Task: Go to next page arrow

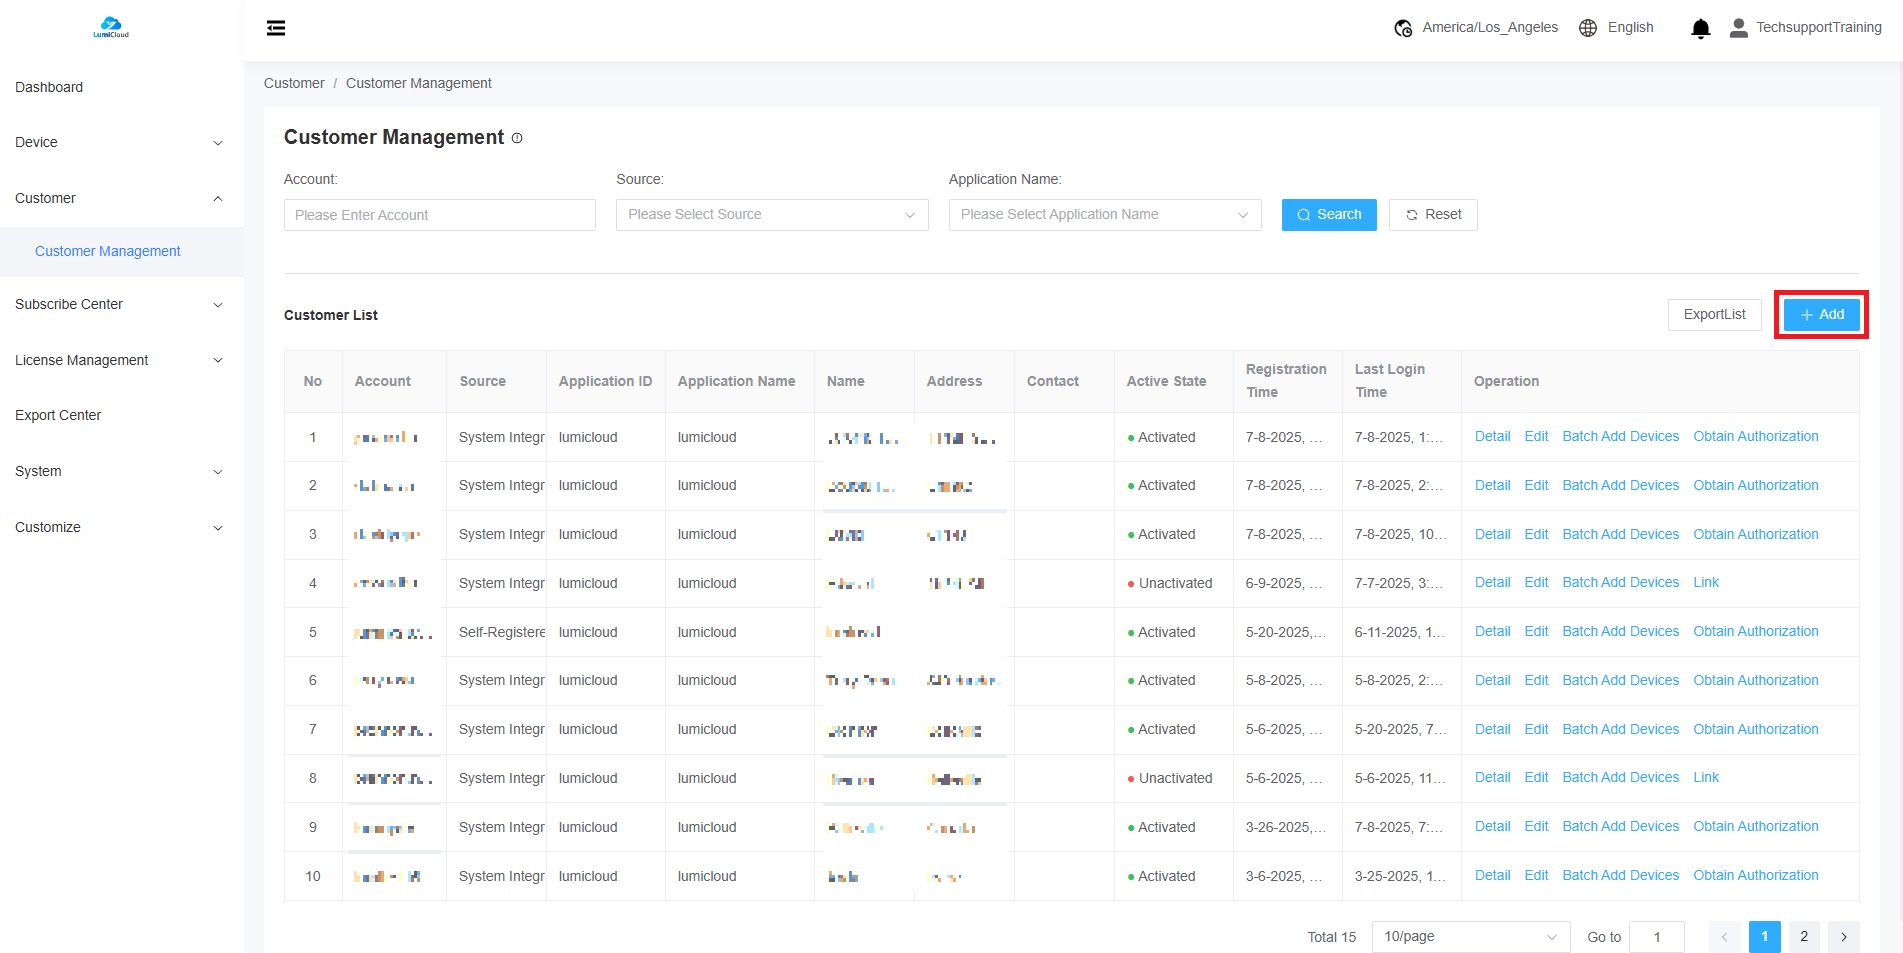Action: tap(1843, 937)
